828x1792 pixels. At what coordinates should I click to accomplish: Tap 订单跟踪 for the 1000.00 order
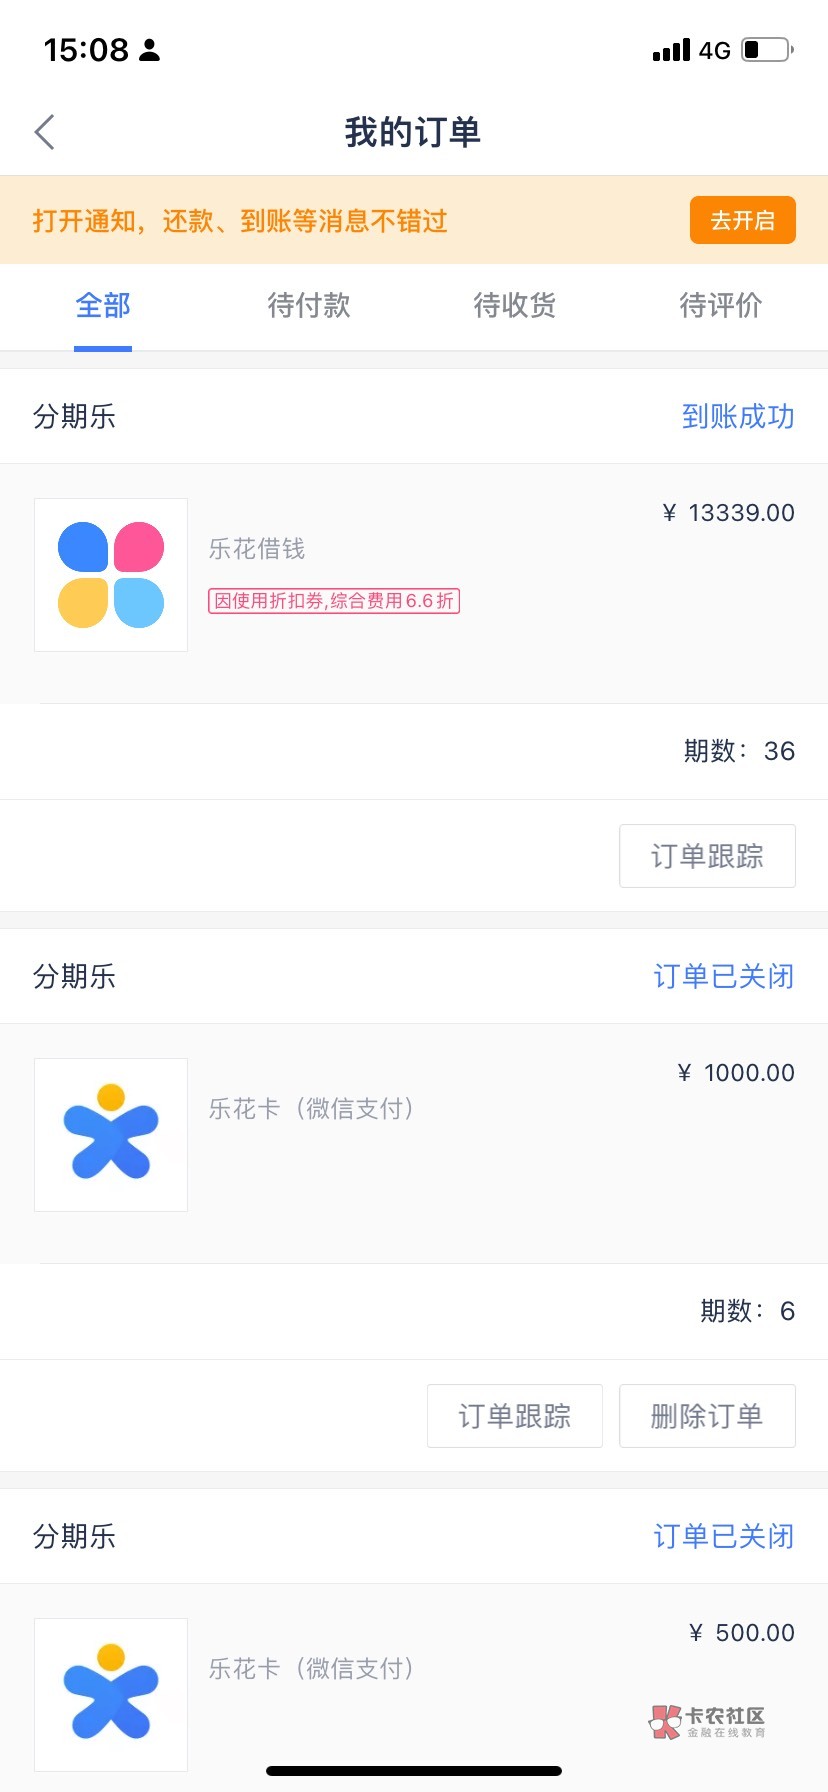(514, 1416)
